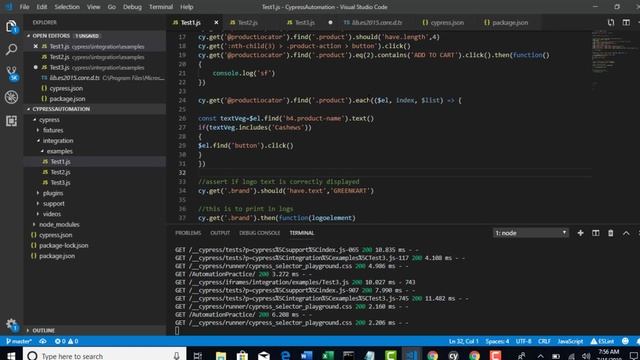640x360 pixels.
Task: Maximize the panel with the up chevron
Action: pos(626,233)
